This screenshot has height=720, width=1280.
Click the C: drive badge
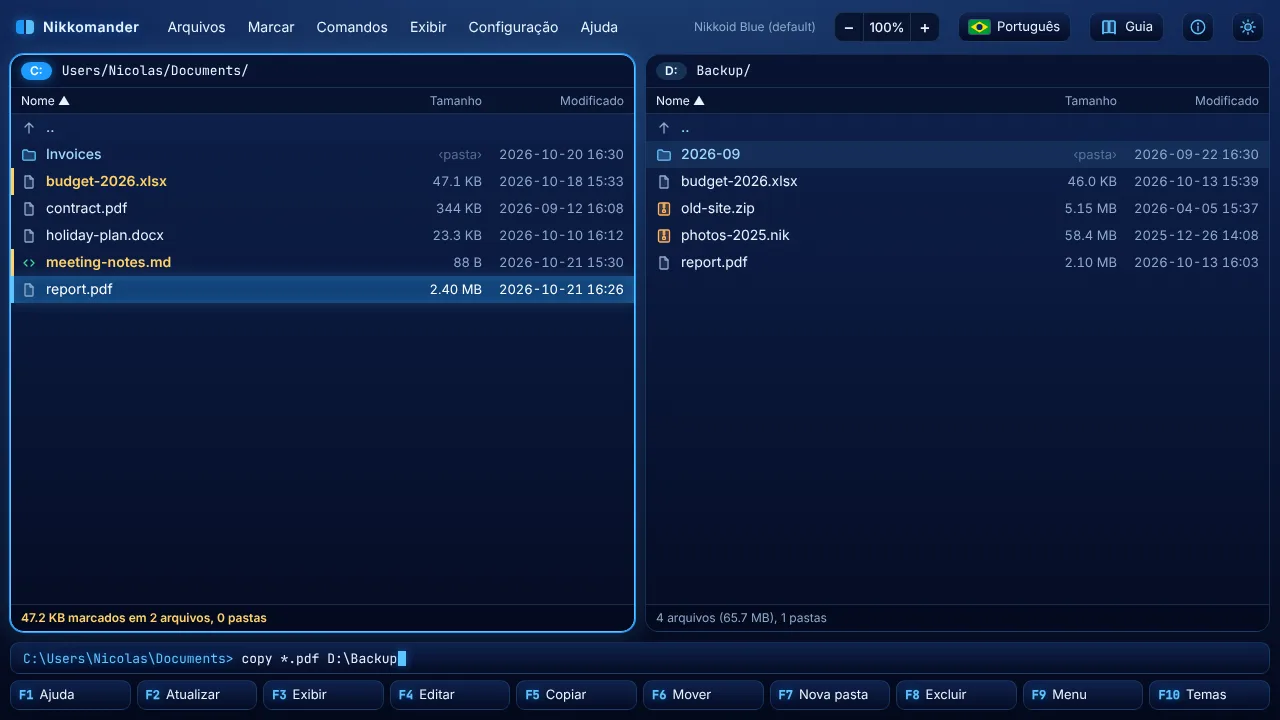click(36, 71)
